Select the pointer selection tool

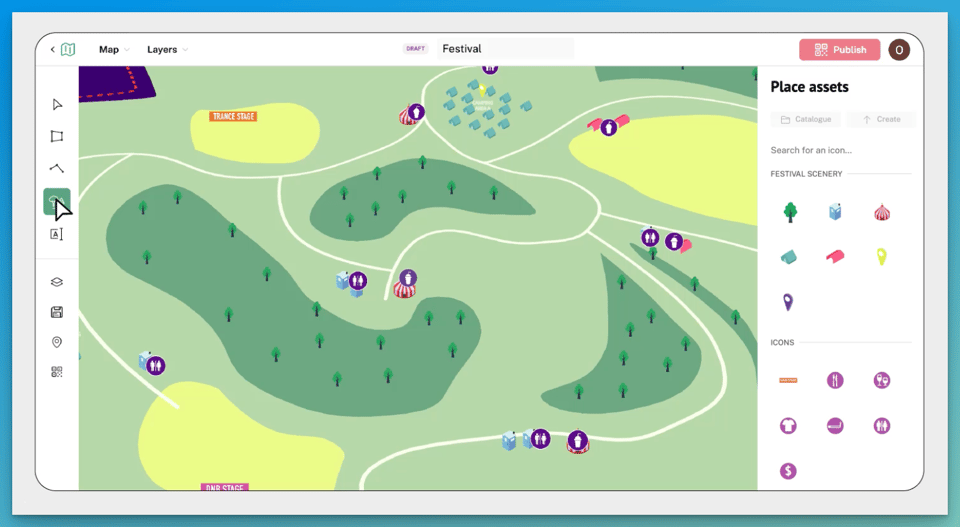pyautogui.click(x=57, y=105)
